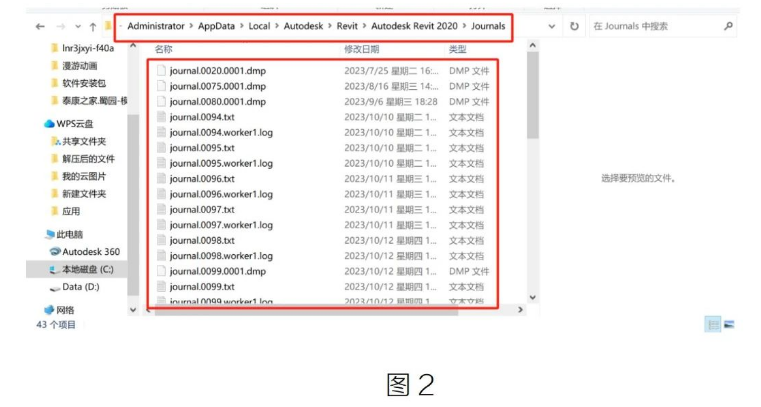Click the search magnifier icon
Viewport: 761px width, 407px height.
click(728, 26)
